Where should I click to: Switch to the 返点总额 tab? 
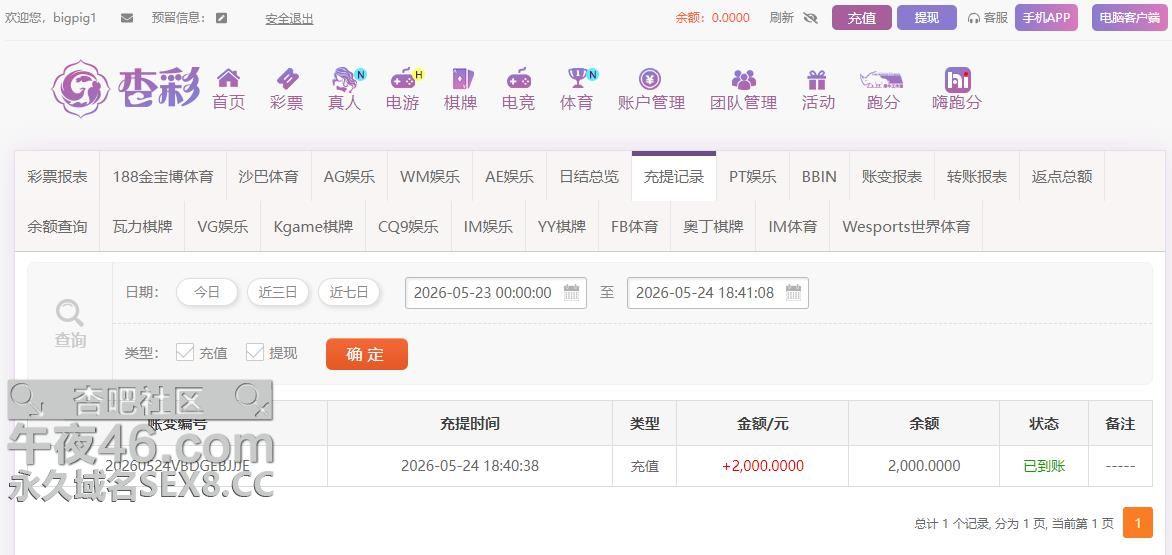coord(1062,177)
